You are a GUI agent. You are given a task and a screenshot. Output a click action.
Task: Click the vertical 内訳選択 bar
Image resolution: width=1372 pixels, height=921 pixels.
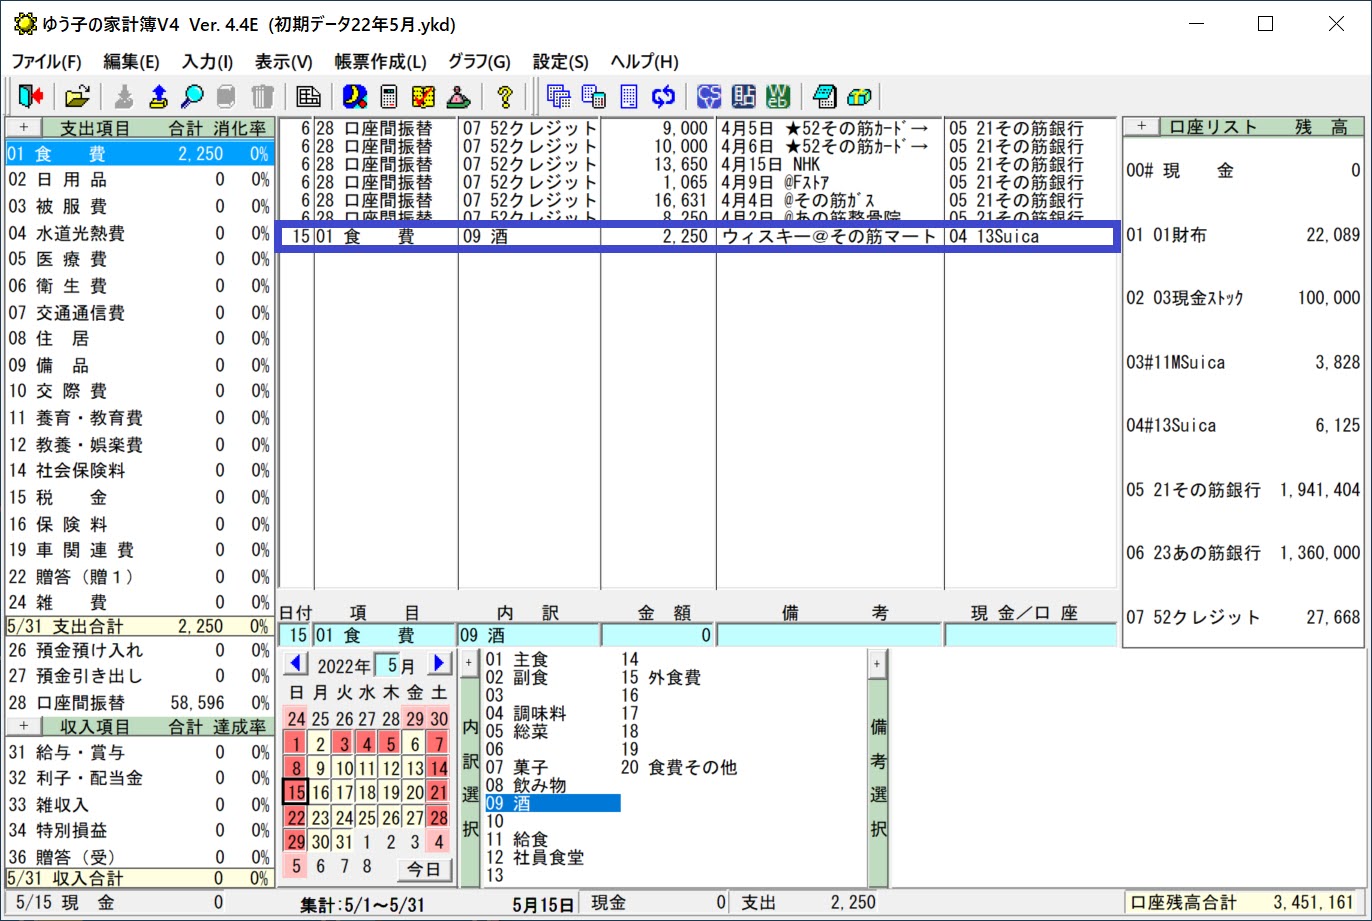[x=470, y=782]
